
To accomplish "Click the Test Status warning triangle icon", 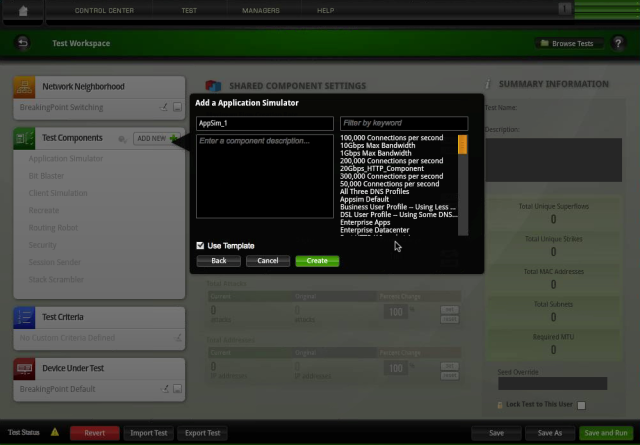I will tap(55, 432).
